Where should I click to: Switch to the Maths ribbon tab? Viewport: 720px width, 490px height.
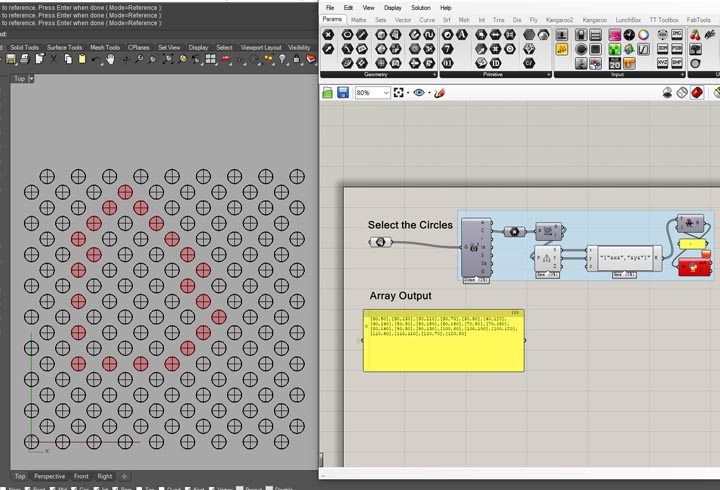pyautogui.click(x=359, y=20)
